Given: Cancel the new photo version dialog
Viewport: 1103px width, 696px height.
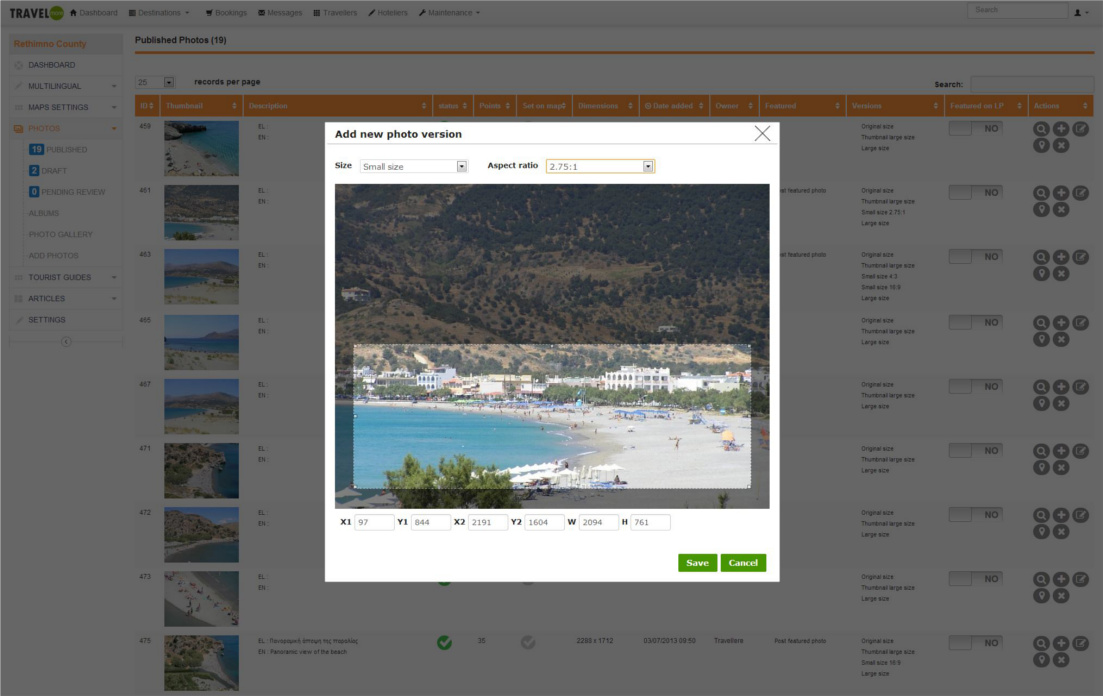Looking at the screenshot, I should tap(743, 563).
